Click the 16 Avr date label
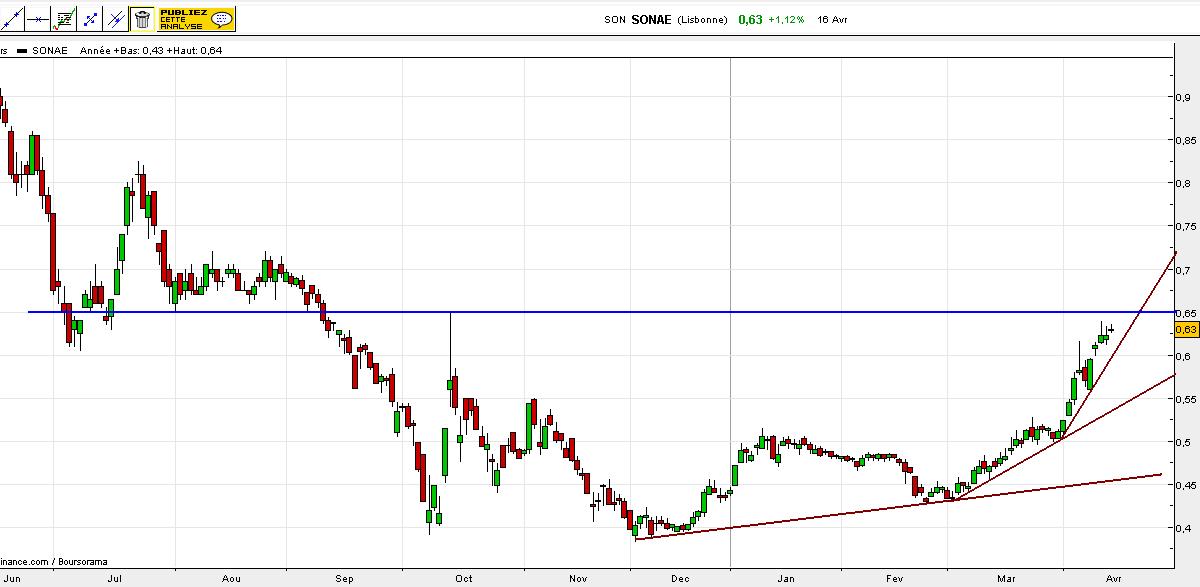Screen dimensions: 1200x587 tap(832, 19)
